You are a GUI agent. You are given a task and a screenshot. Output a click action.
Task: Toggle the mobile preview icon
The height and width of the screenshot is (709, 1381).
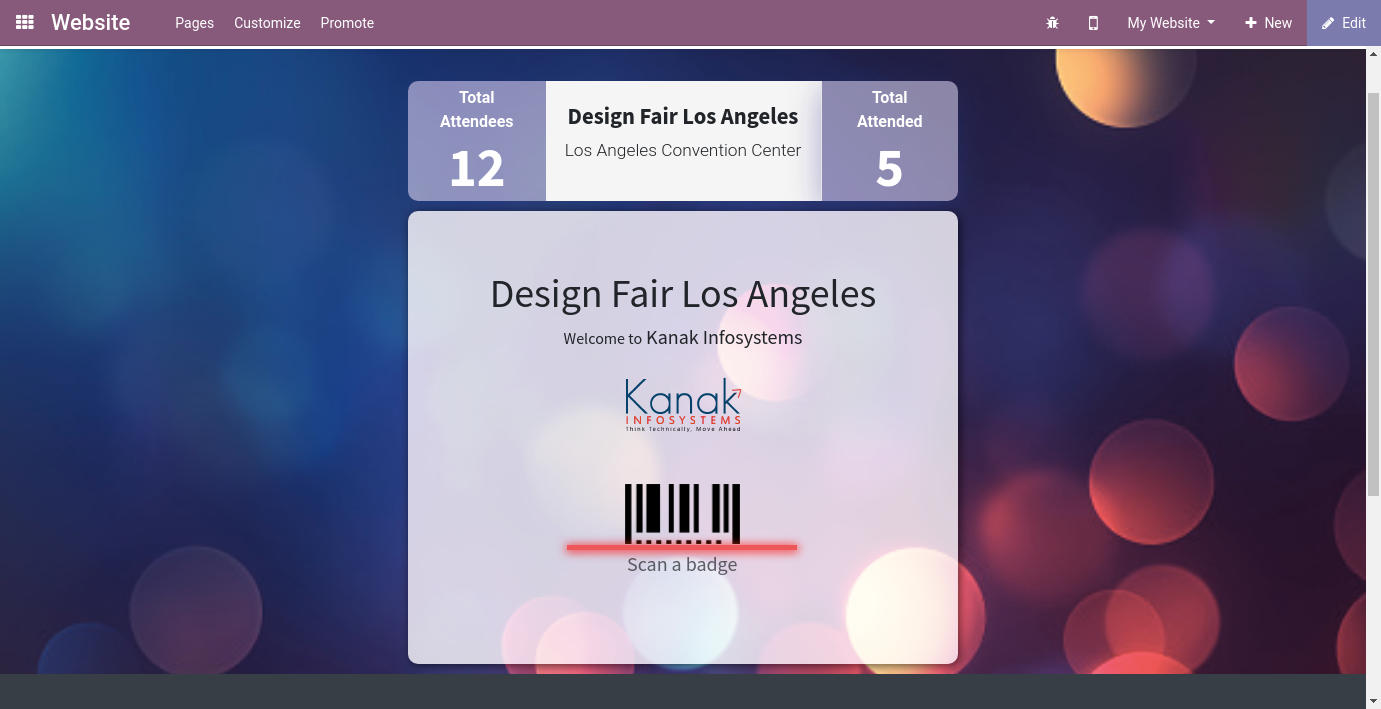coord(1093,23)
